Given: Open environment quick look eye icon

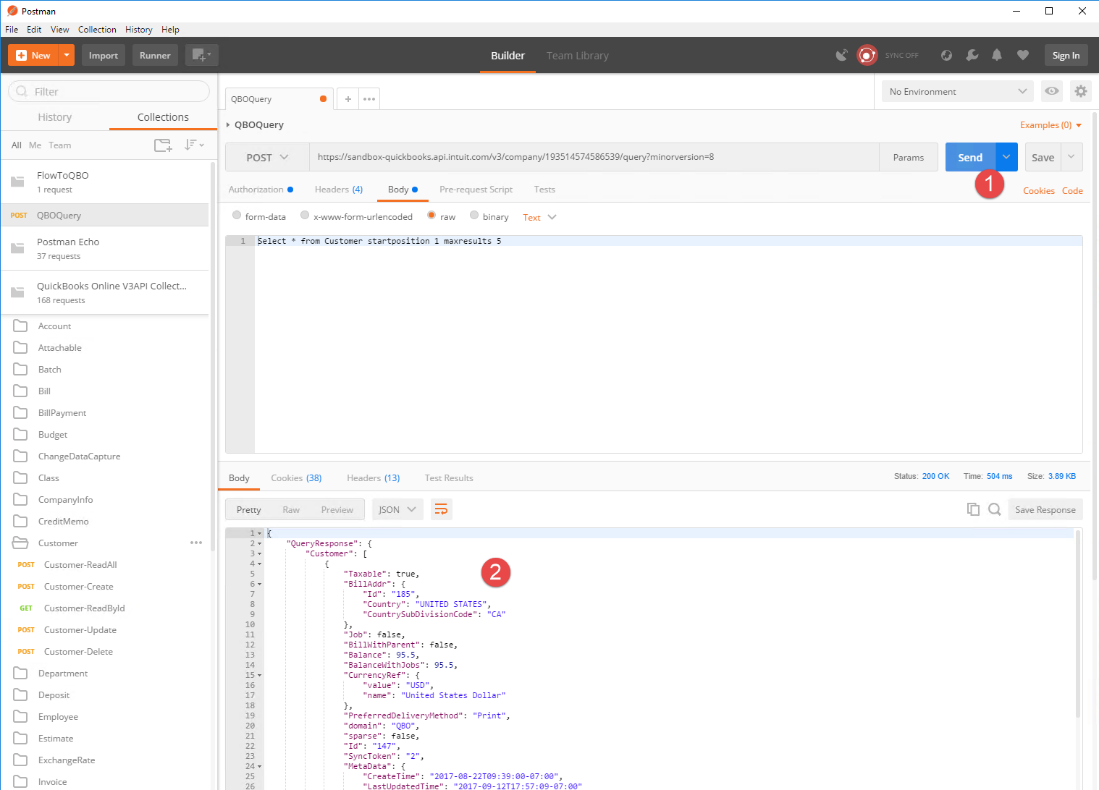Looking at the screenshot, I should click(x=1051, y=91).
